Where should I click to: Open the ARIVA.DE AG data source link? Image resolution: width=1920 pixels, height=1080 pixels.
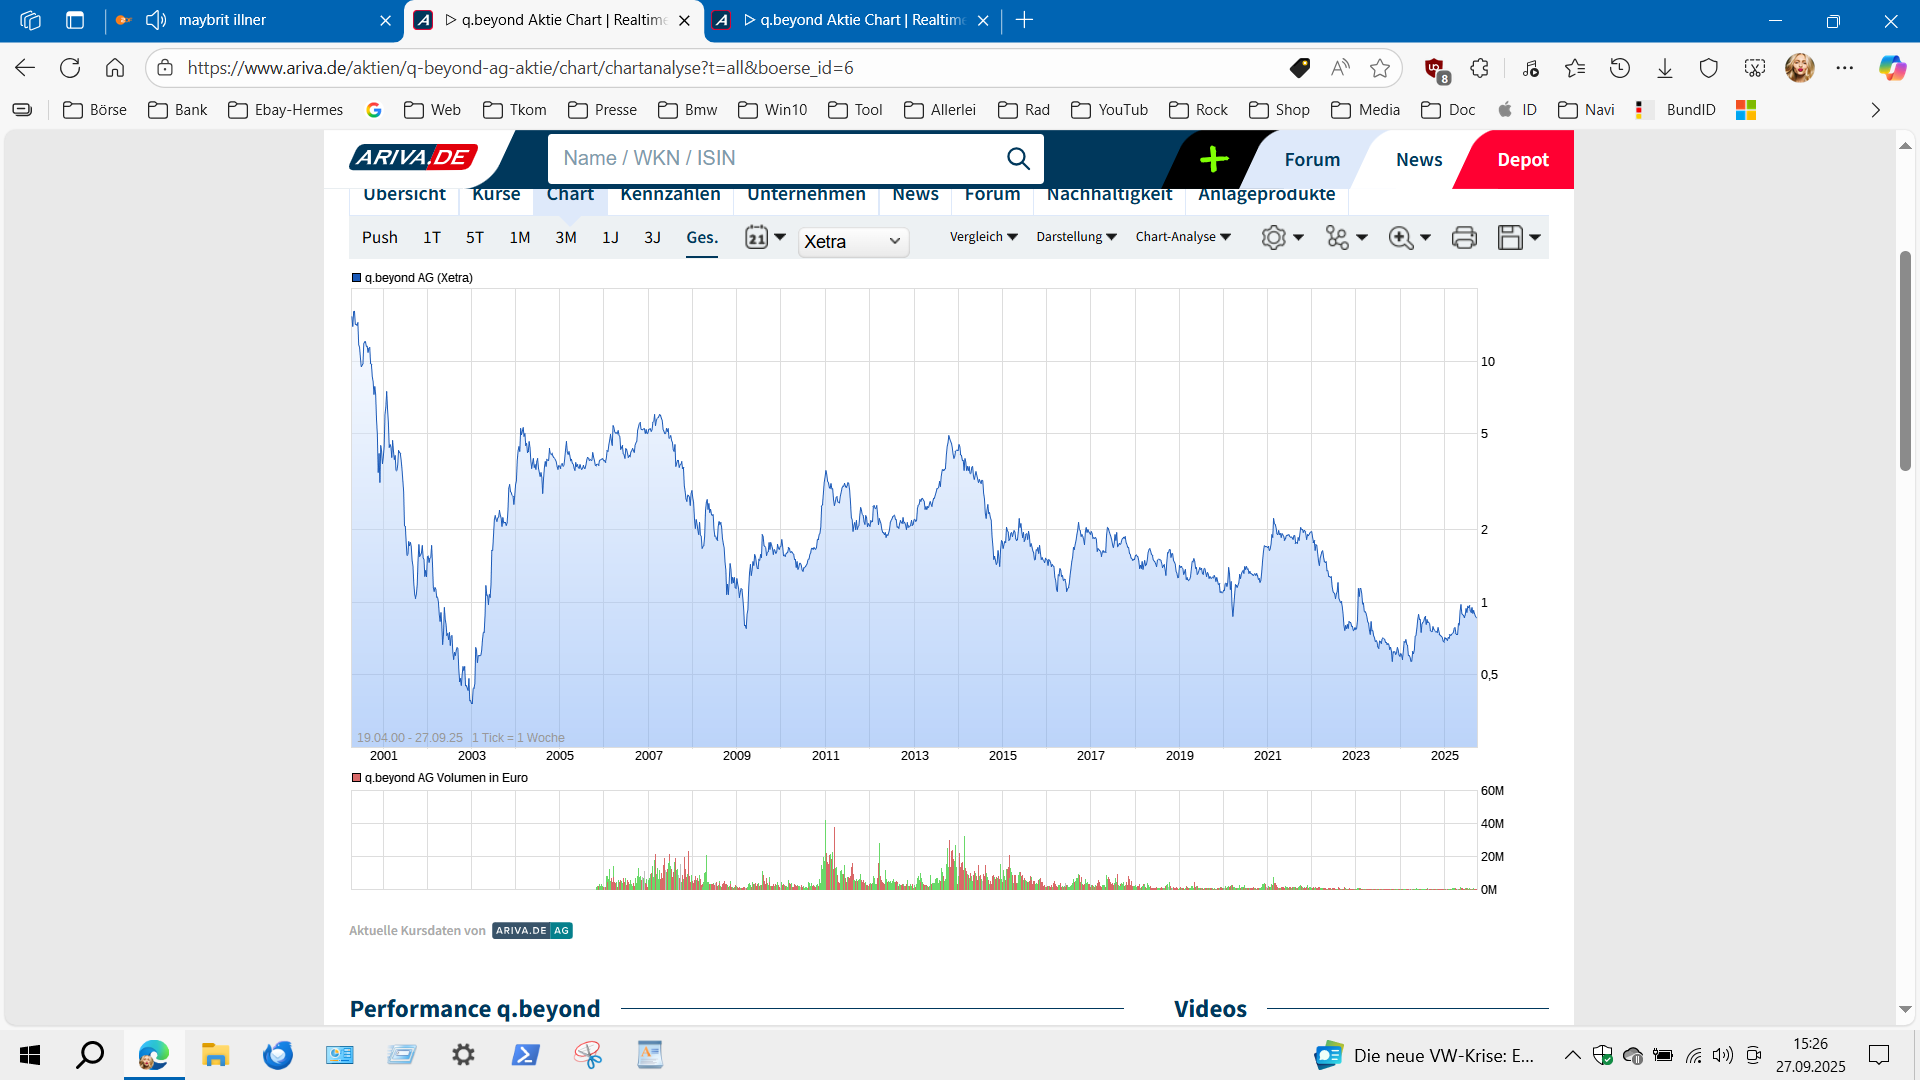(532, 931)
